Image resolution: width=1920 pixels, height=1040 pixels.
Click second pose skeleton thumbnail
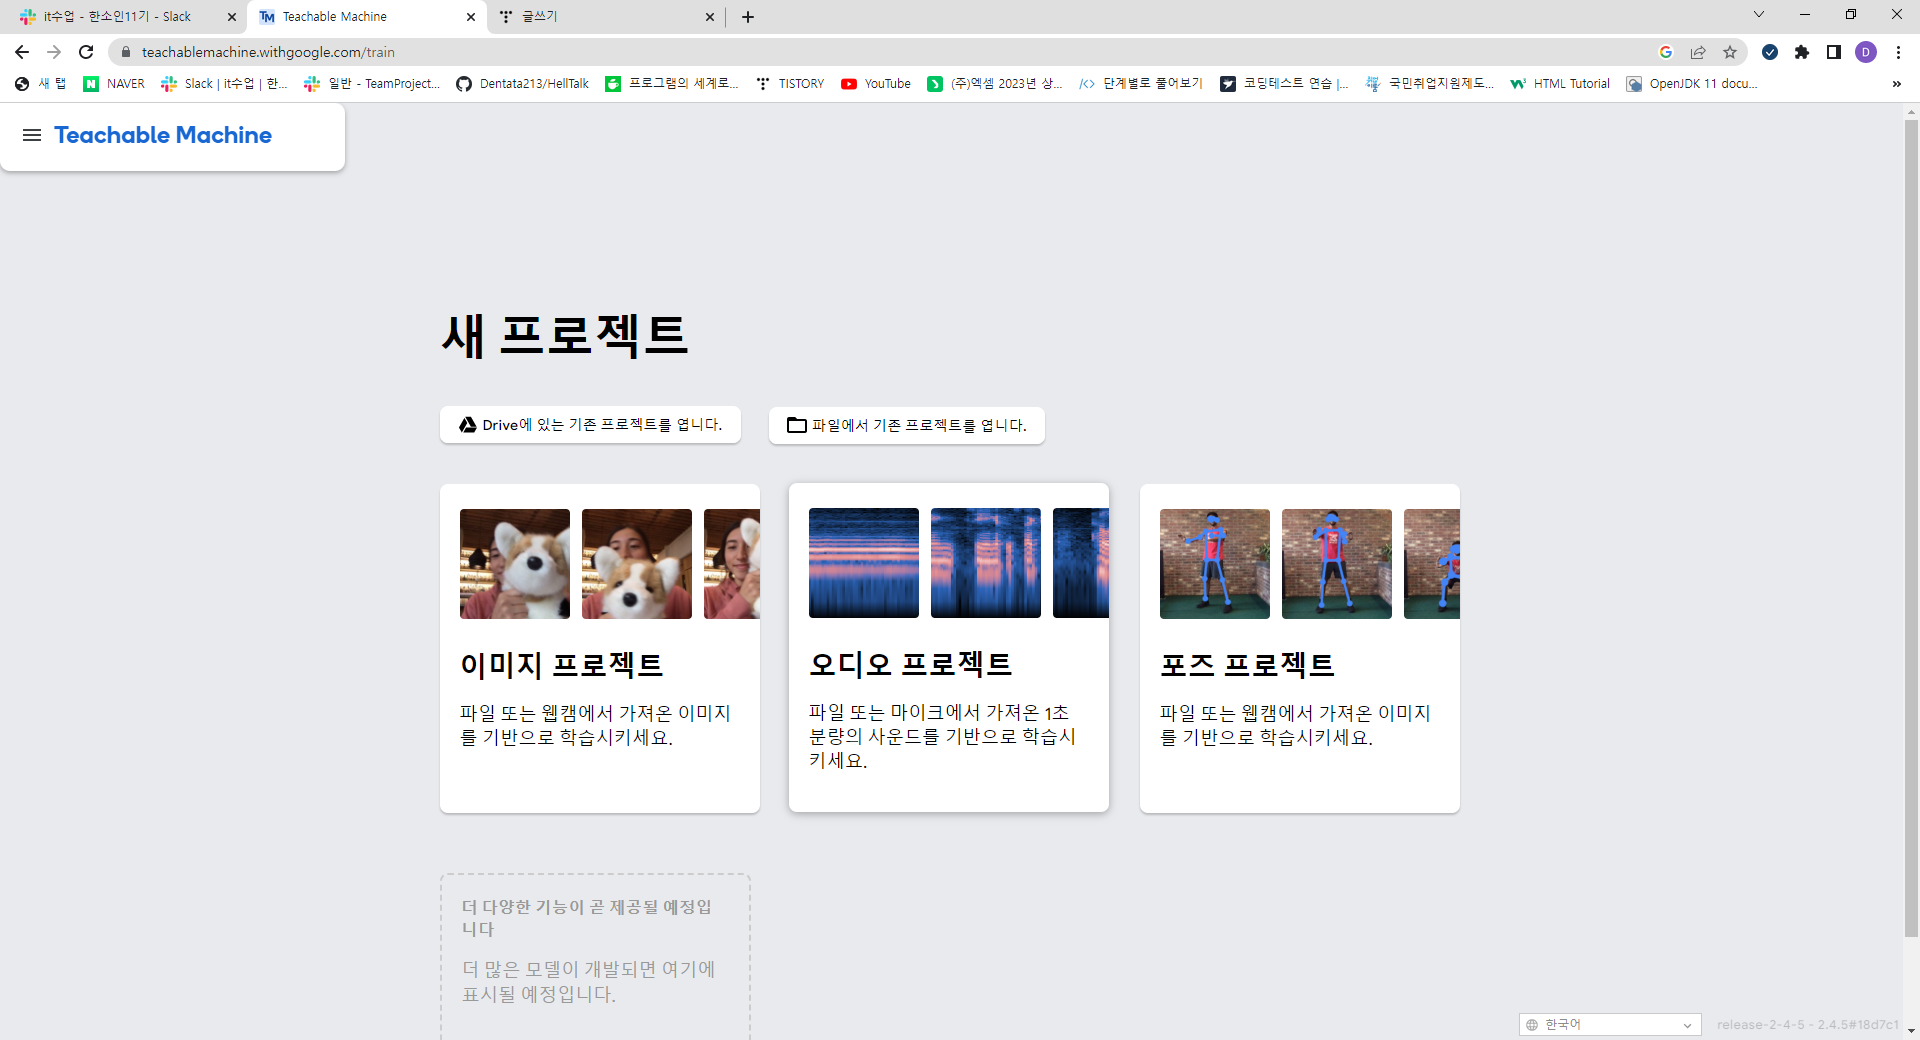tap(1337, 564)
